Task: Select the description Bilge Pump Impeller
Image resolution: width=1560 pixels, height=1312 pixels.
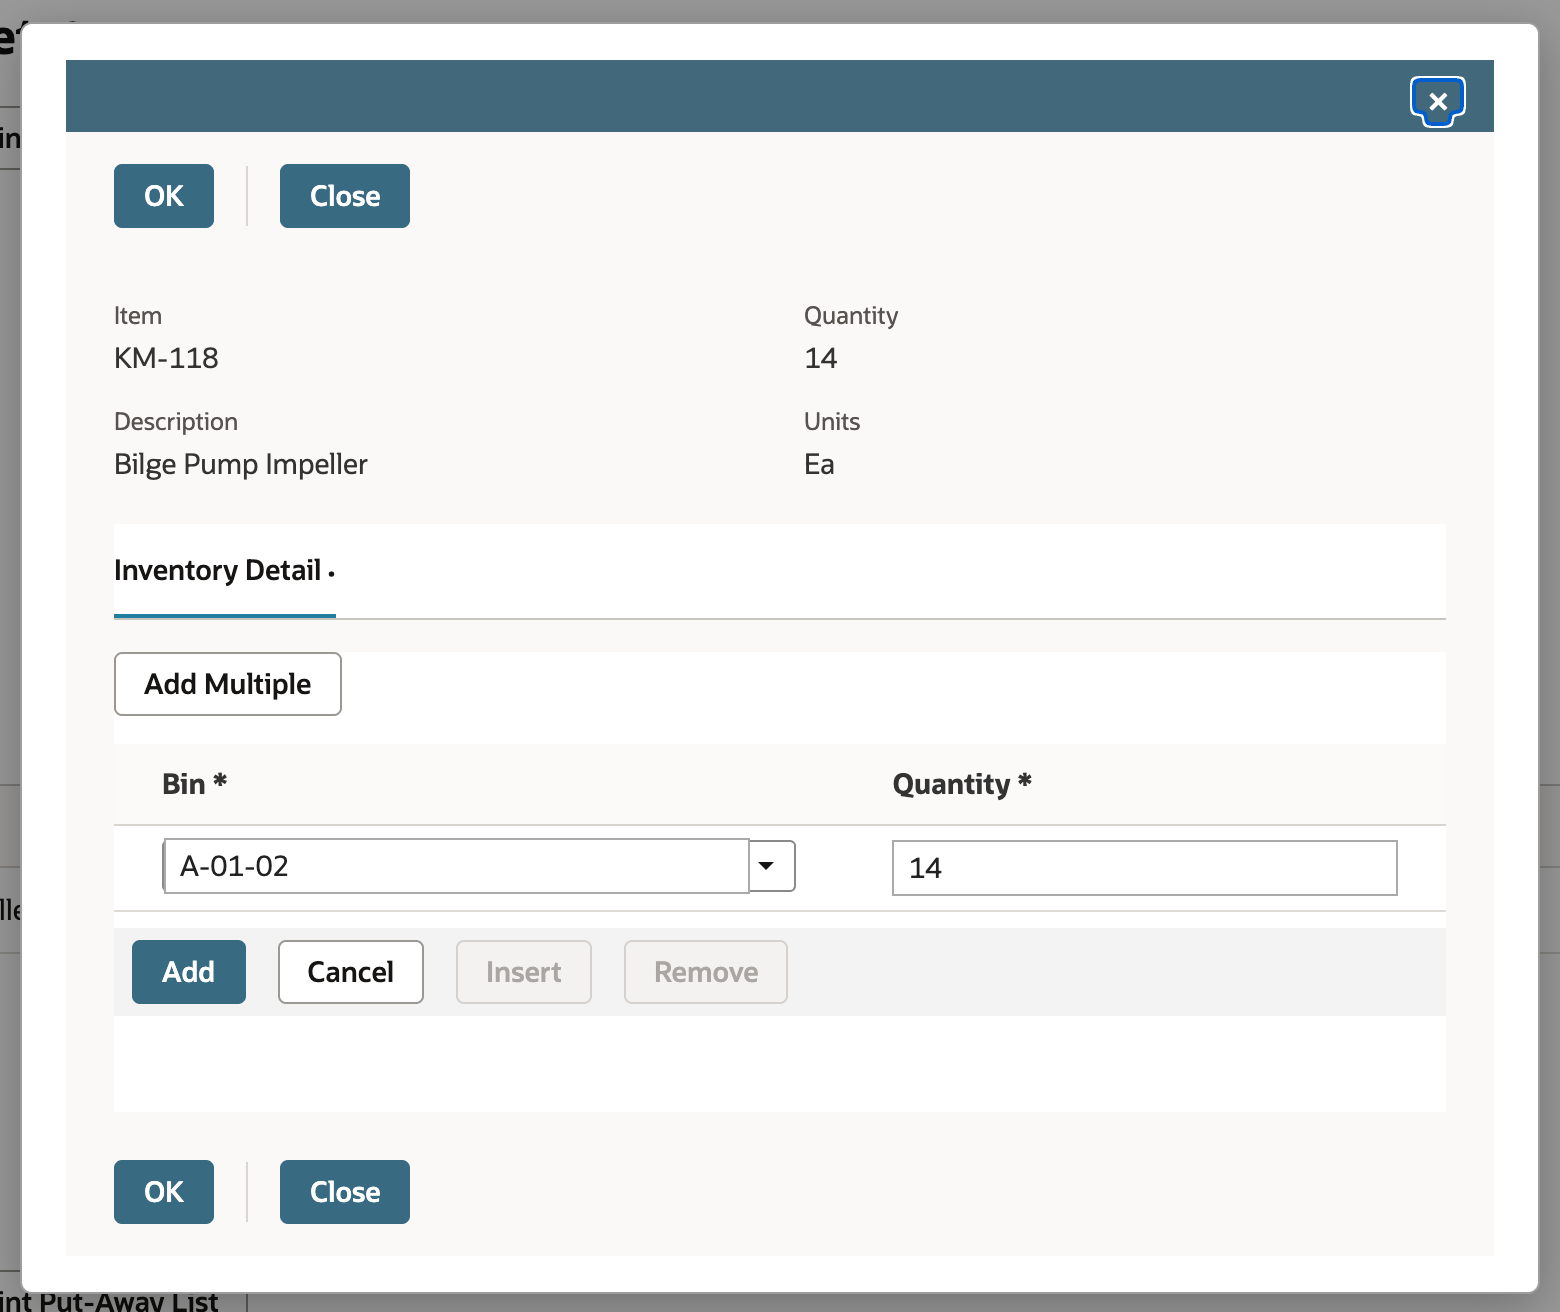Action: point(241,464)
